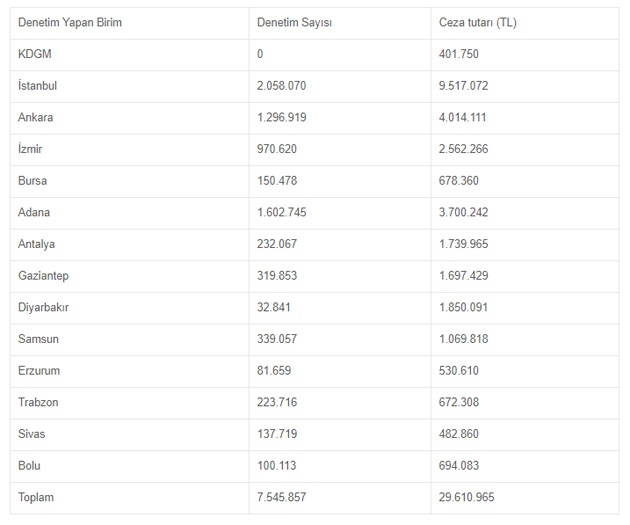Select the Trabzon penalty amount 672.308
The width and height of the screenshot is (630, 525).
coord(460,402)
